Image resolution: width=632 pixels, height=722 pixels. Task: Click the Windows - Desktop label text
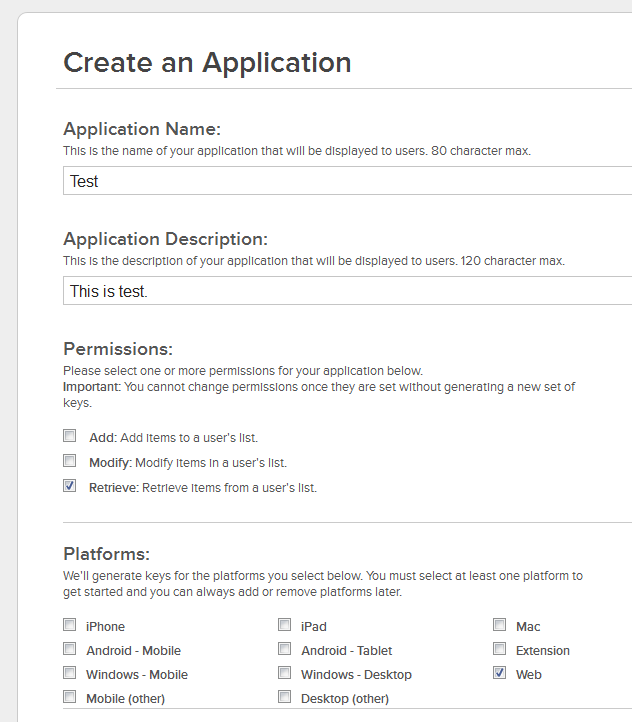(x=356, y=675)
